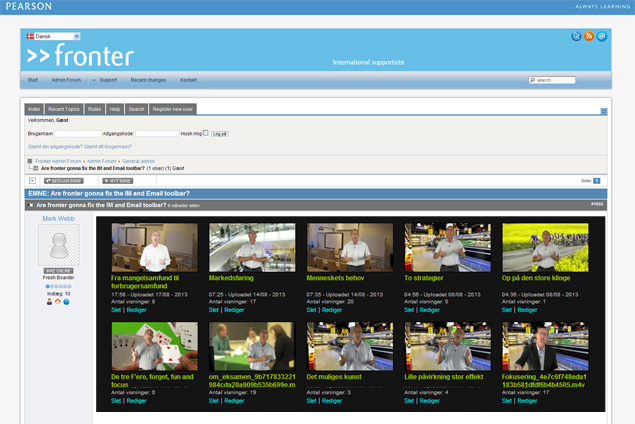Expand the Support menu

coord(104,80)
